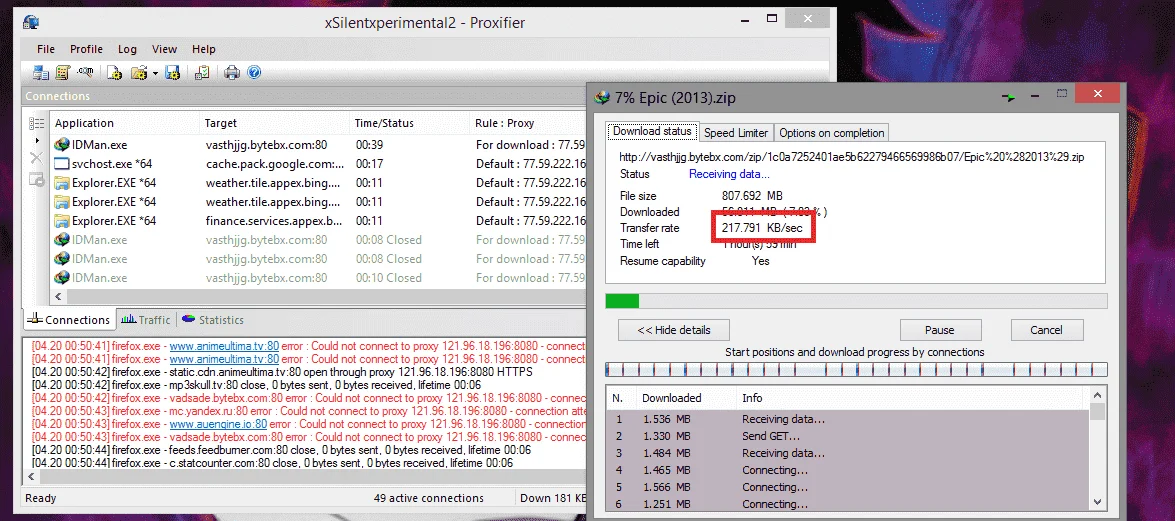This screenshot has width=1175, height=521.
Task: Click the IDMan.exe icon in 00:10 Closed row
Action: coord(61,277)
